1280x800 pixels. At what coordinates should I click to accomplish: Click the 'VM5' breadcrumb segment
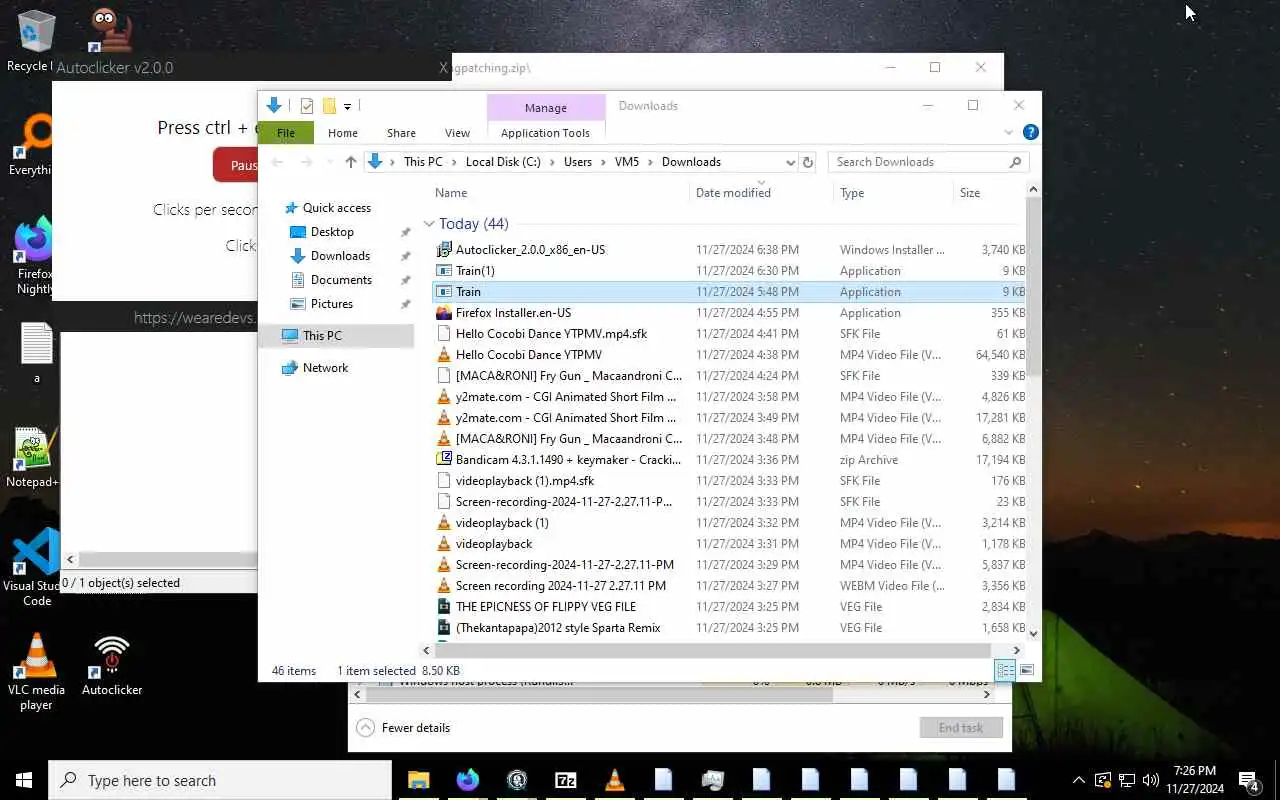coord(627,162)
